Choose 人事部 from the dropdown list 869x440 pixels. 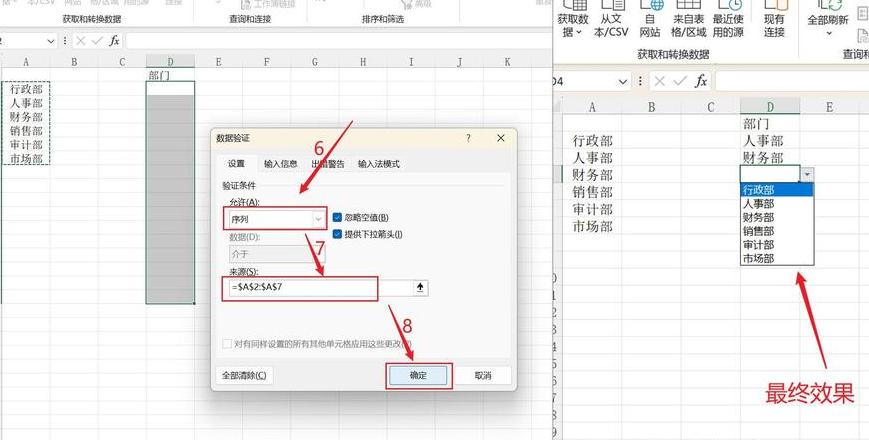(x=777, y=204)
